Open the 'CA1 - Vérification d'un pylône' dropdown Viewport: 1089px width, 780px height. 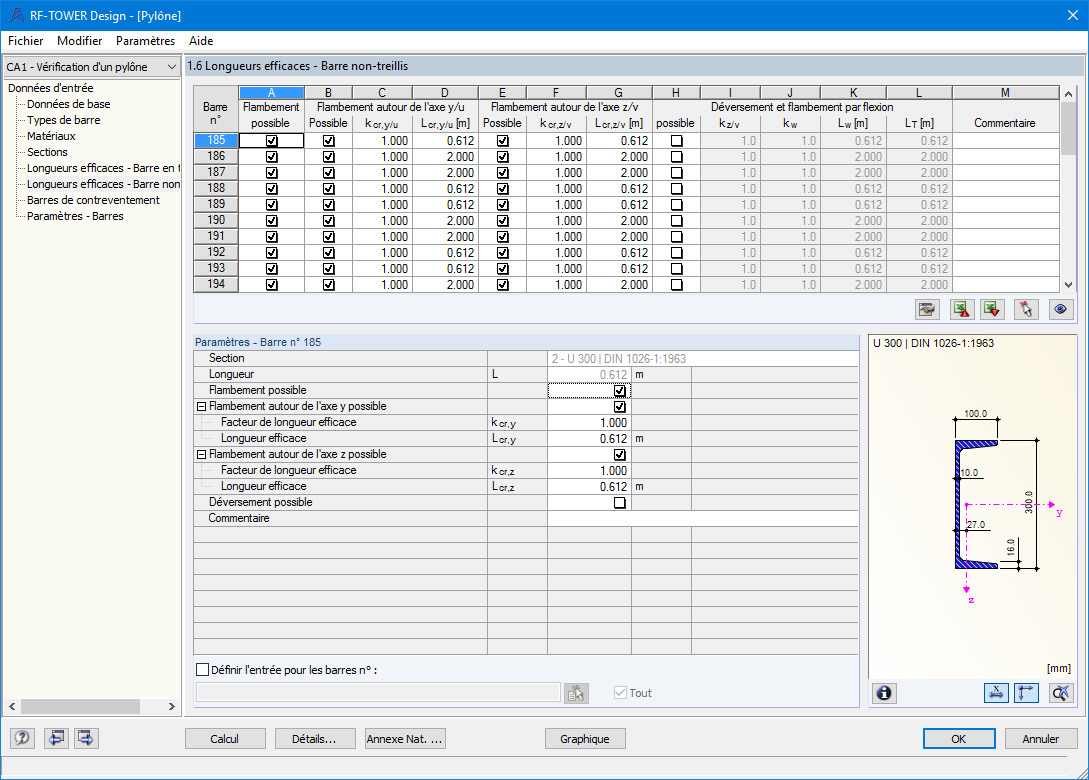[92, 67]
